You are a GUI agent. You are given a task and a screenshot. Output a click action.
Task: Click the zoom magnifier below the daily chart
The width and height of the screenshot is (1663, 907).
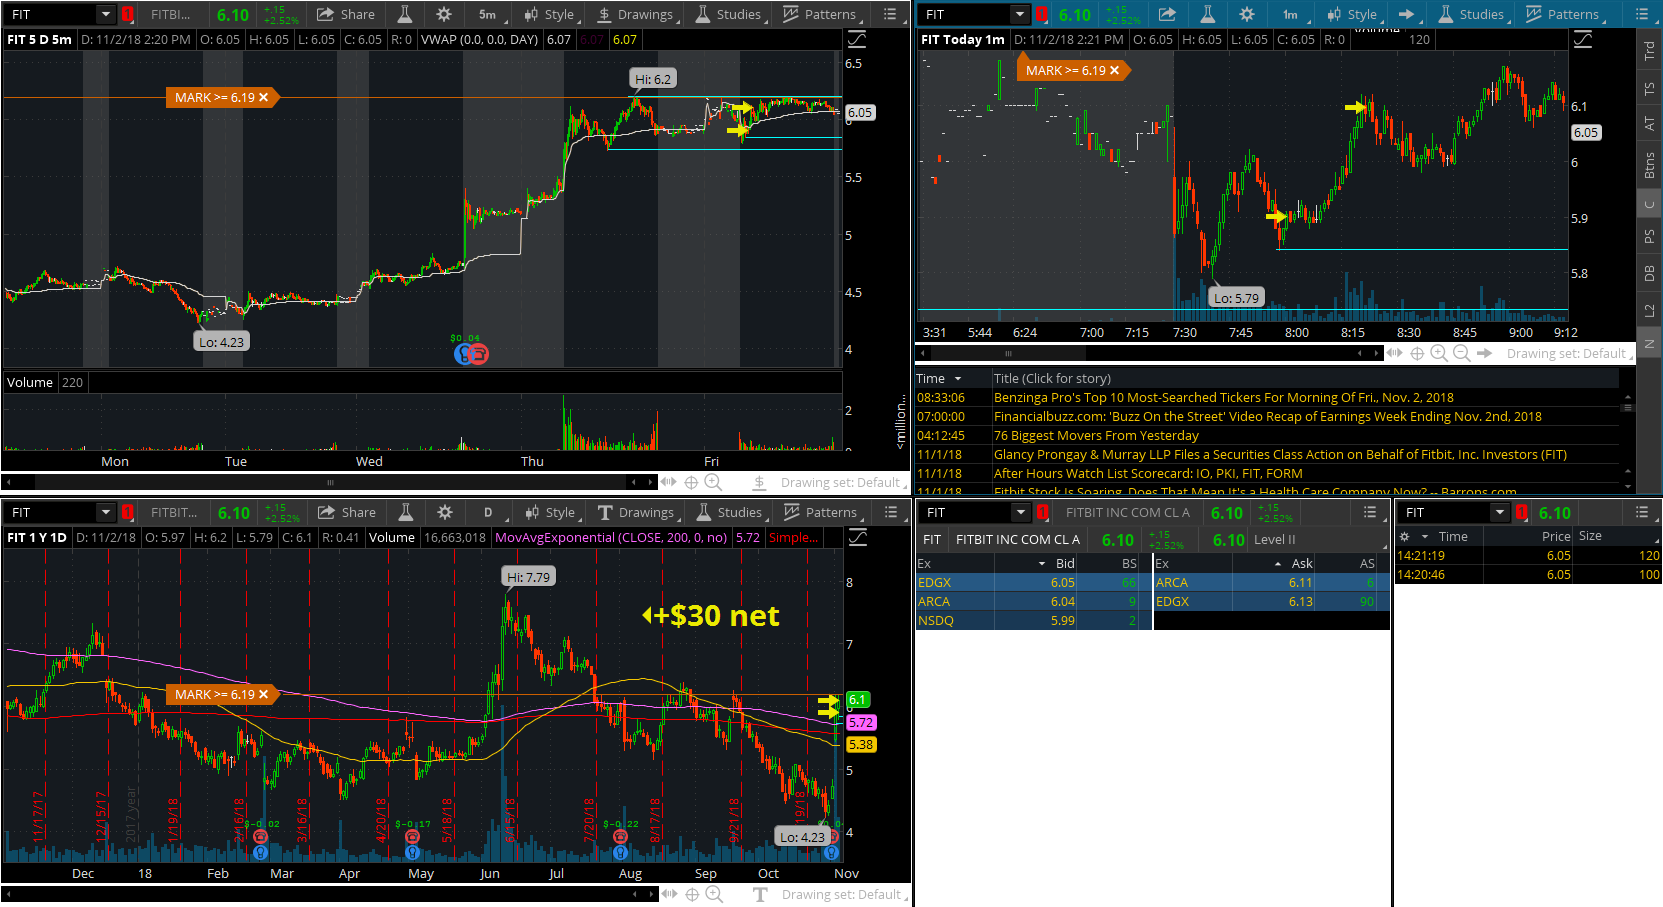click(x=714, y=894)
